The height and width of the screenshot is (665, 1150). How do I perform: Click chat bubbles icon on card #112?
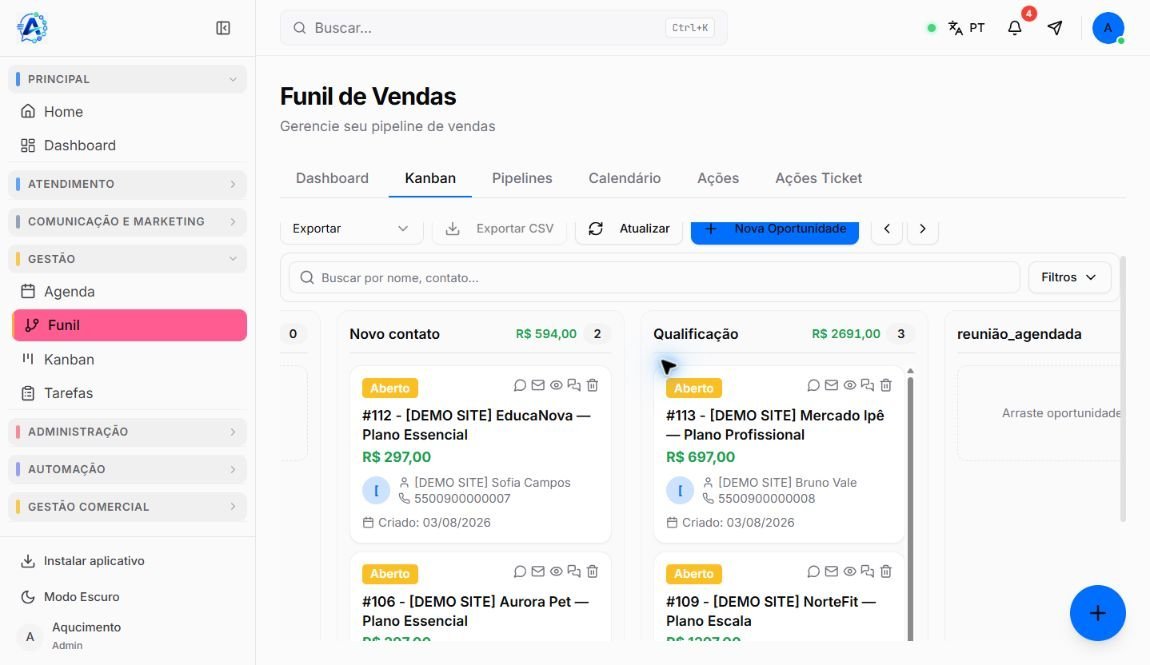click(574, 385)
